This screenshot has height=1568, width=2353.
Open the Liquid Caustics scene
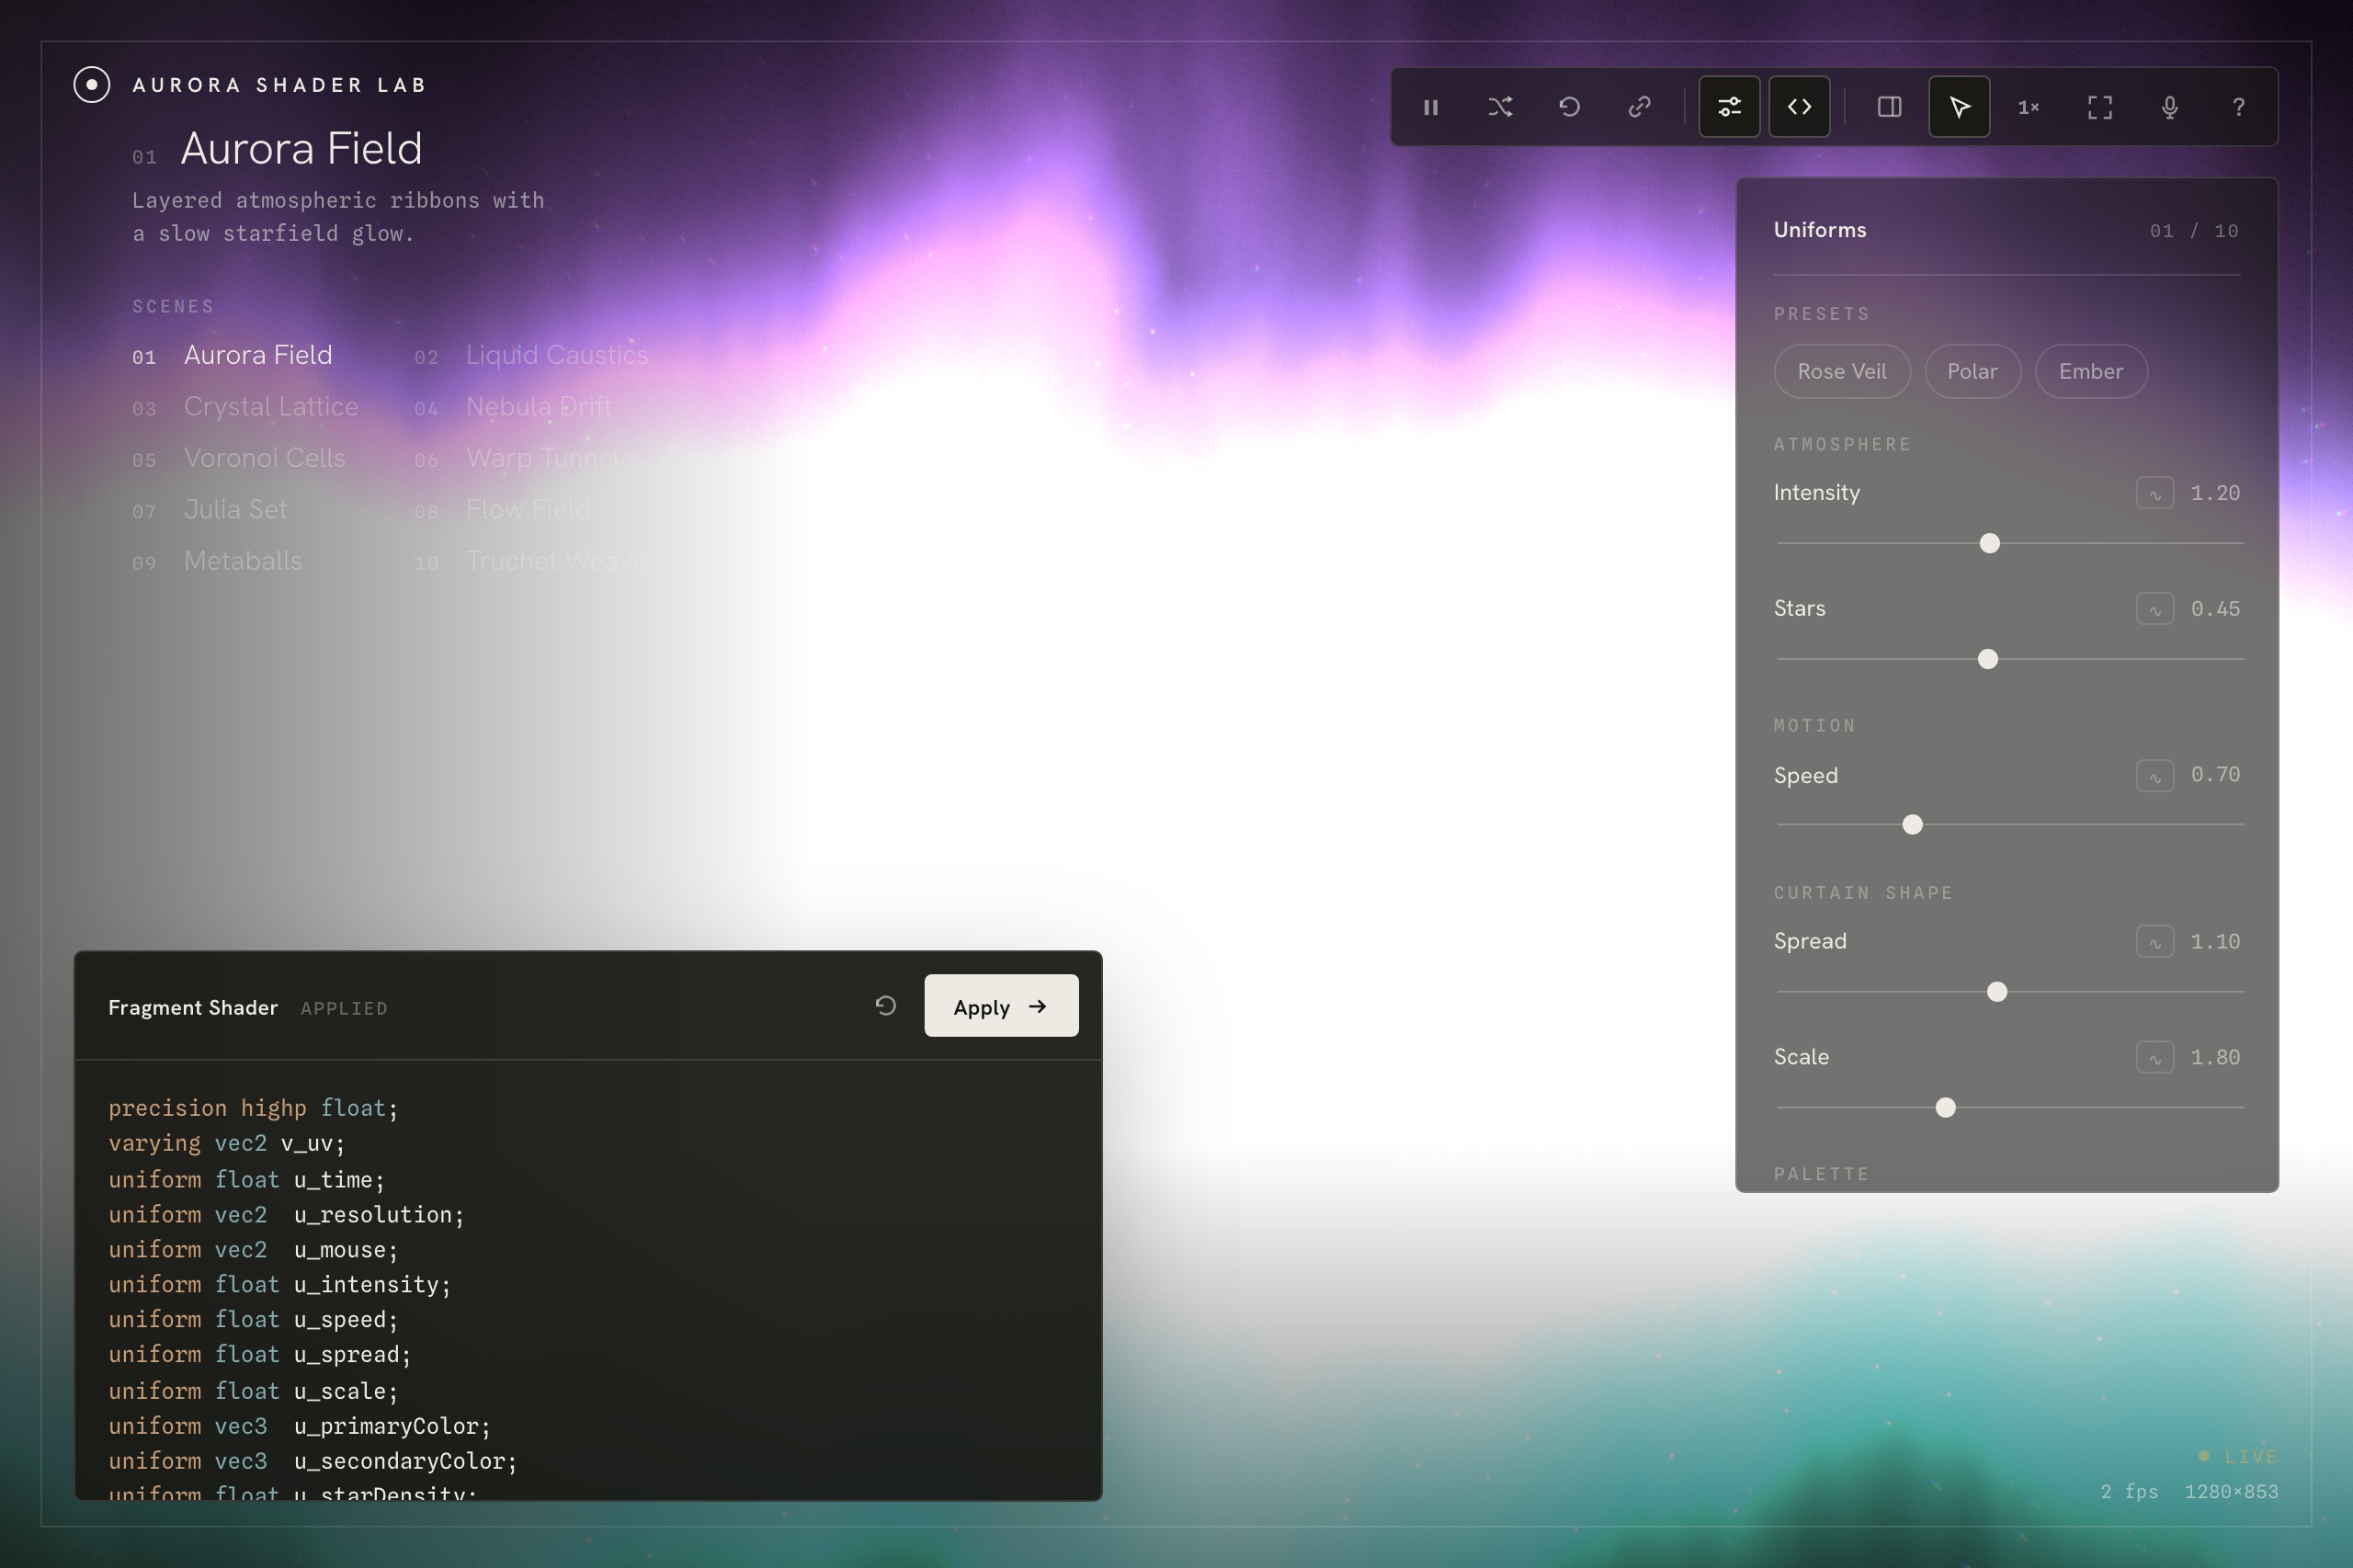[x=531, y=356]
